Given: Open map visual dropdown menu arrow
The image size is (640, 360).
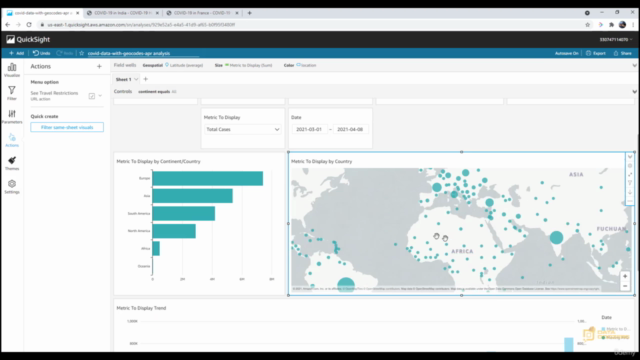Looking at the screenshot, I should click(x=630, y=157).
